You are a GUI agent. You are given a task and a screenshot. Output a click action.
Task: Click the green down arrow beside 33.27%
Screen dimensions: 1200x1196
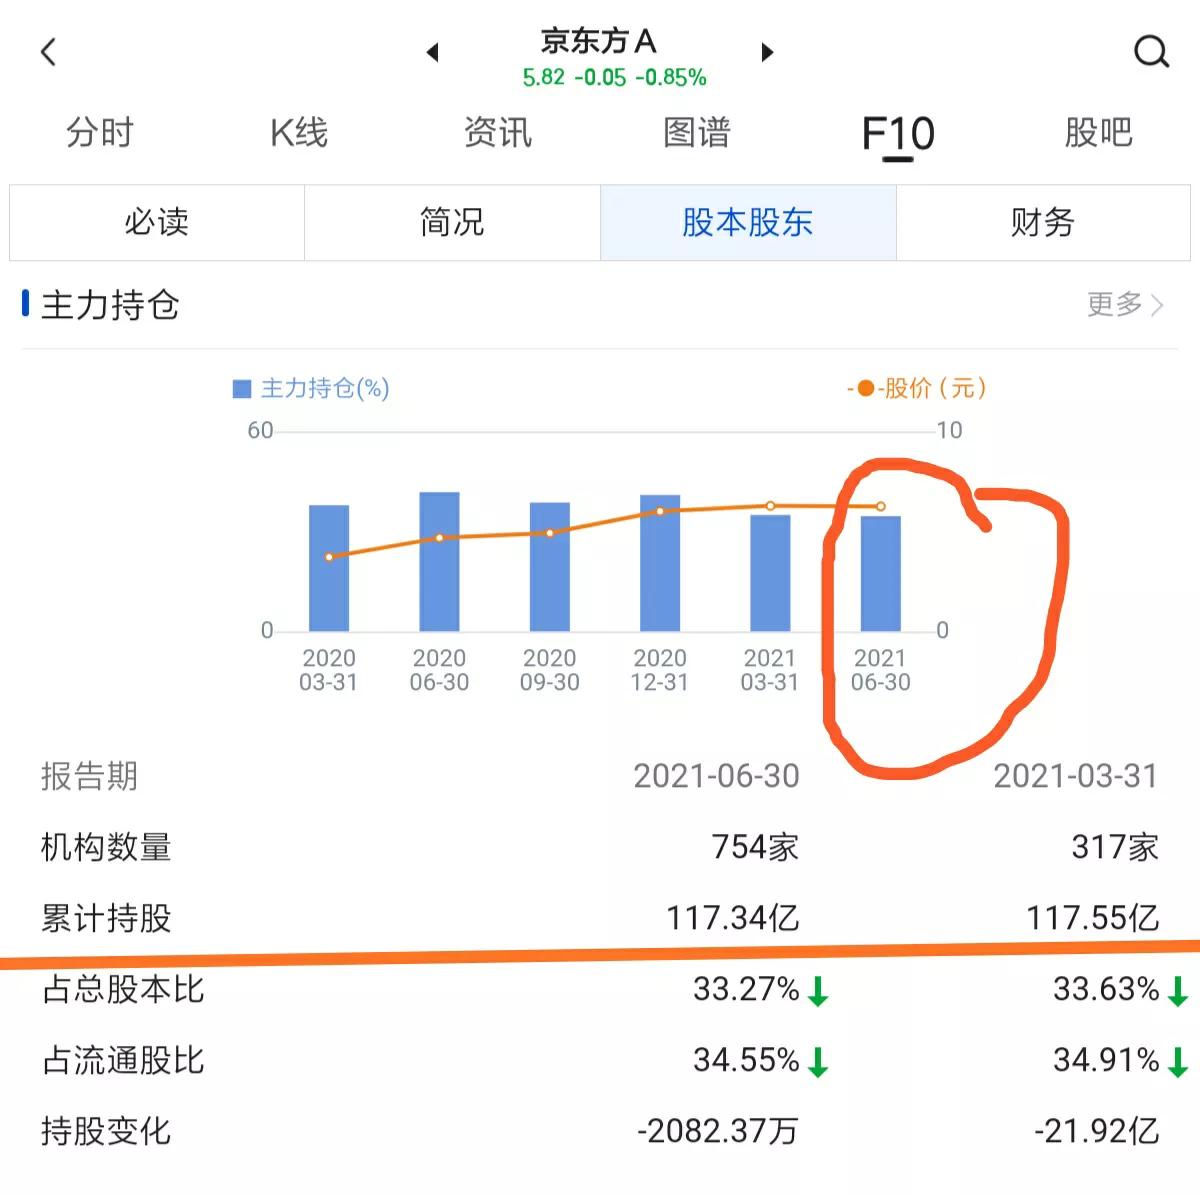click(816, 991)
